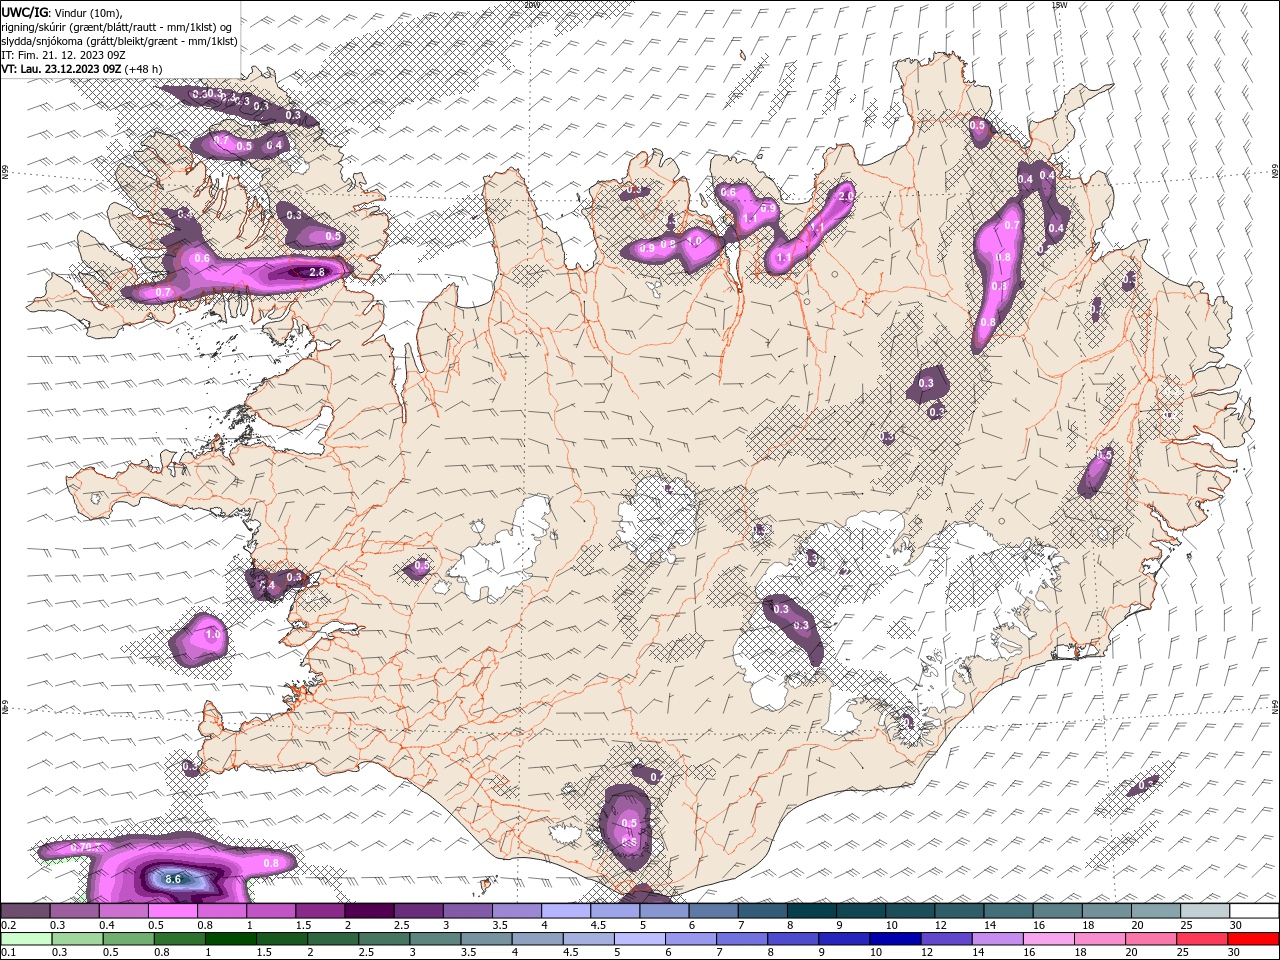Viewport: 1280px width, 960px height.
Task: Pick the white swatch ending the snow legend
Action: tap(1253, 911)
